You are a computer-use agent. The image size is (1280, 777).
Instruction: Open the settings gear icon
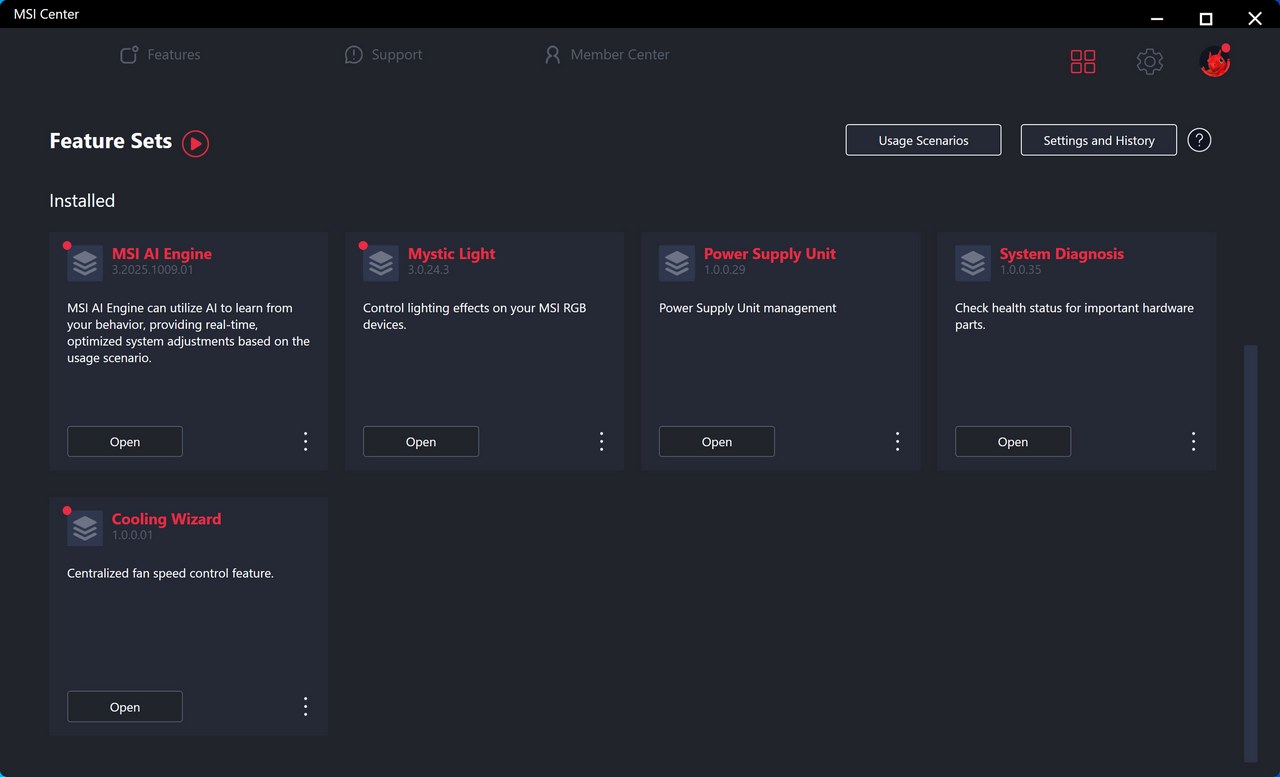click(x=1149, y=62)
